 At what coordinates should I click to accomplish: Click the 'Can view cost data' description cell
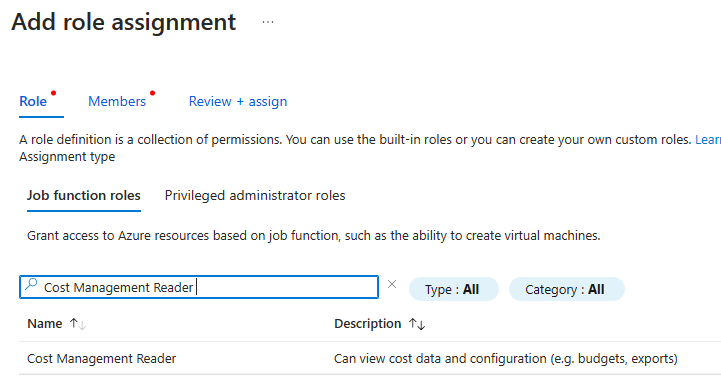point(506,359)
